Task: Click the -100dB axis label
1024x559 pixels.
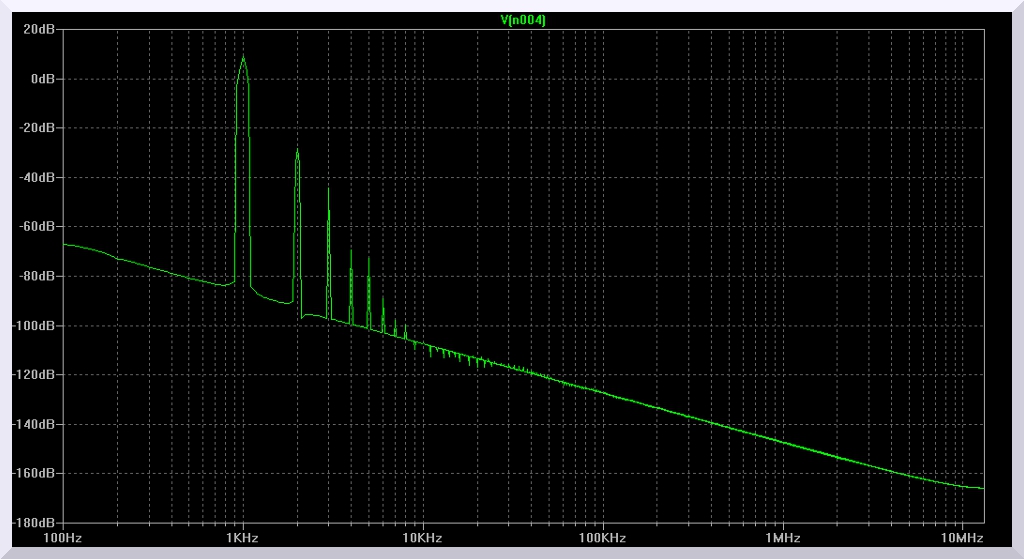Action: click(35, 326)
